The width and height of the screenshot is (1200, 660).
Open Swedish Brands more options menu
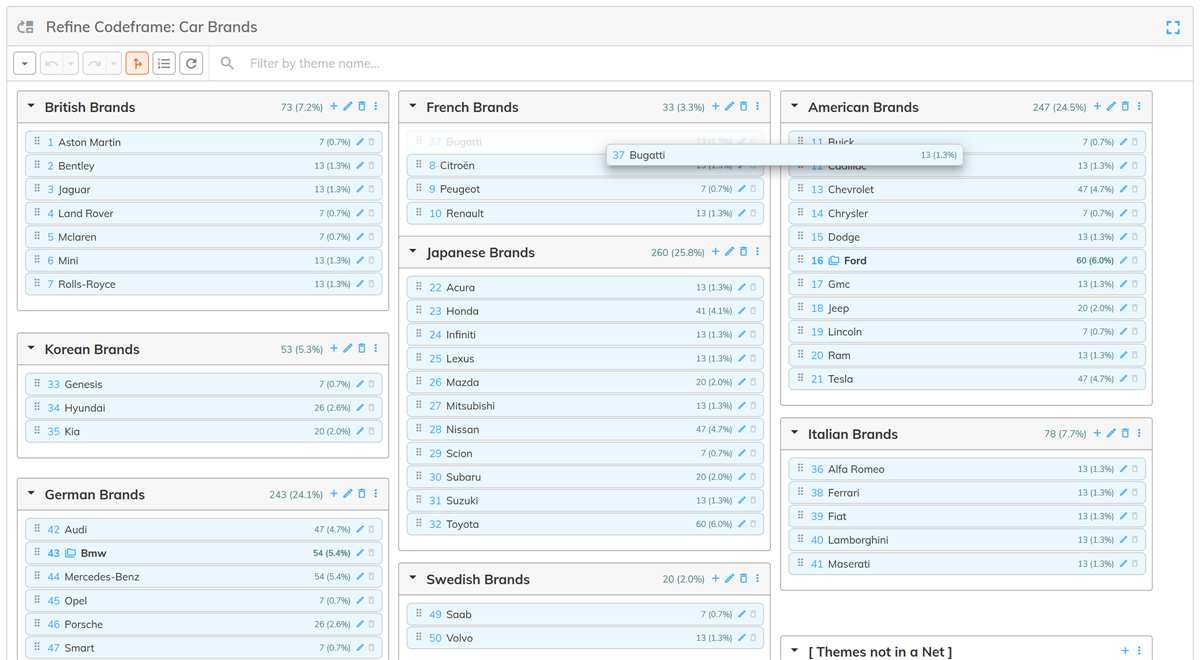tap(757, 579)
